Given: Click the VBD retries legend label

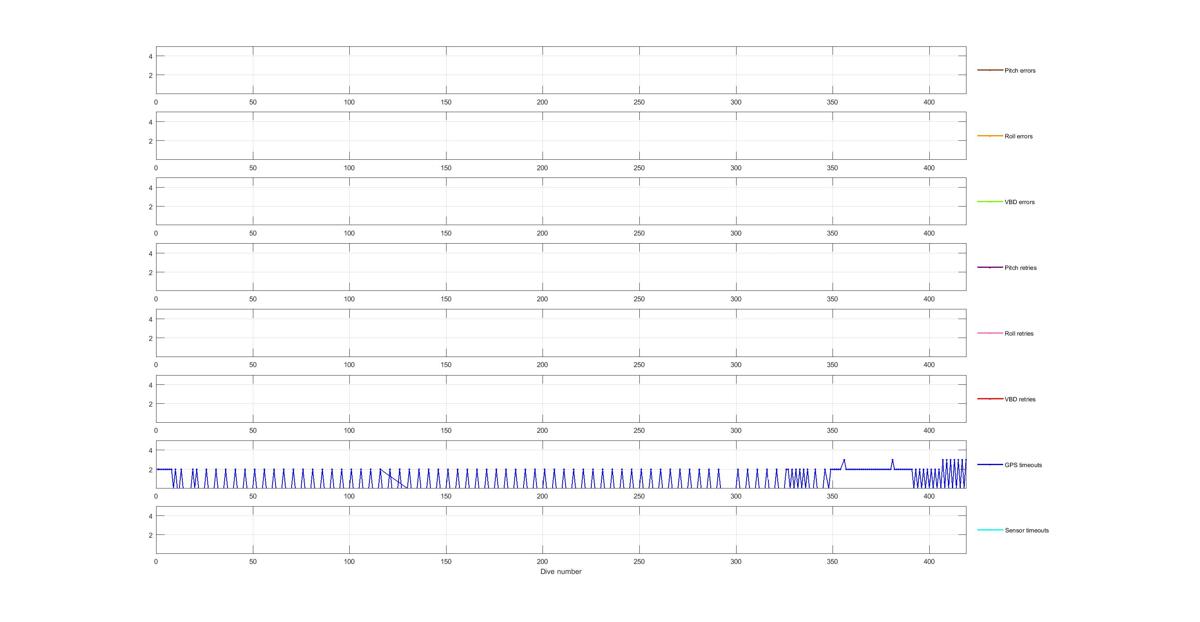Looking at the screenshot, I should click(1020, 399).
